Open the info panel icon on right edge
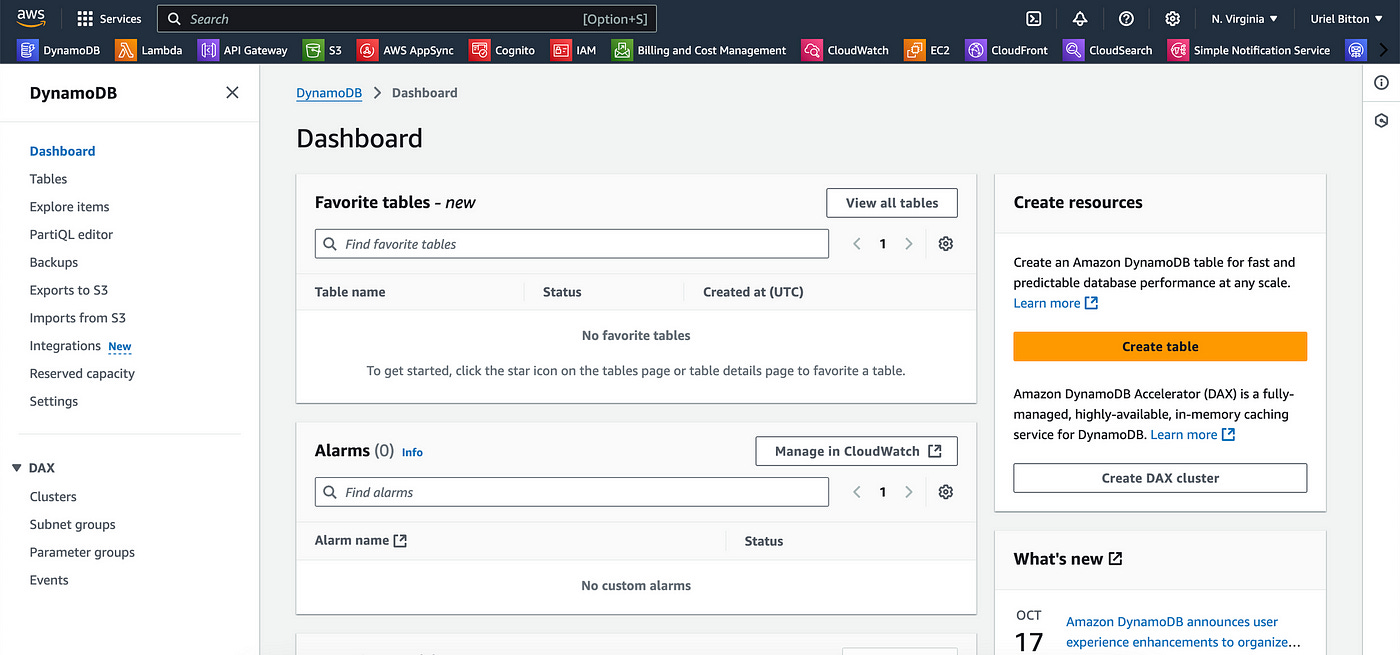Image resolution: width=1400 pixels, height=655 pixels. (1381, 83)
